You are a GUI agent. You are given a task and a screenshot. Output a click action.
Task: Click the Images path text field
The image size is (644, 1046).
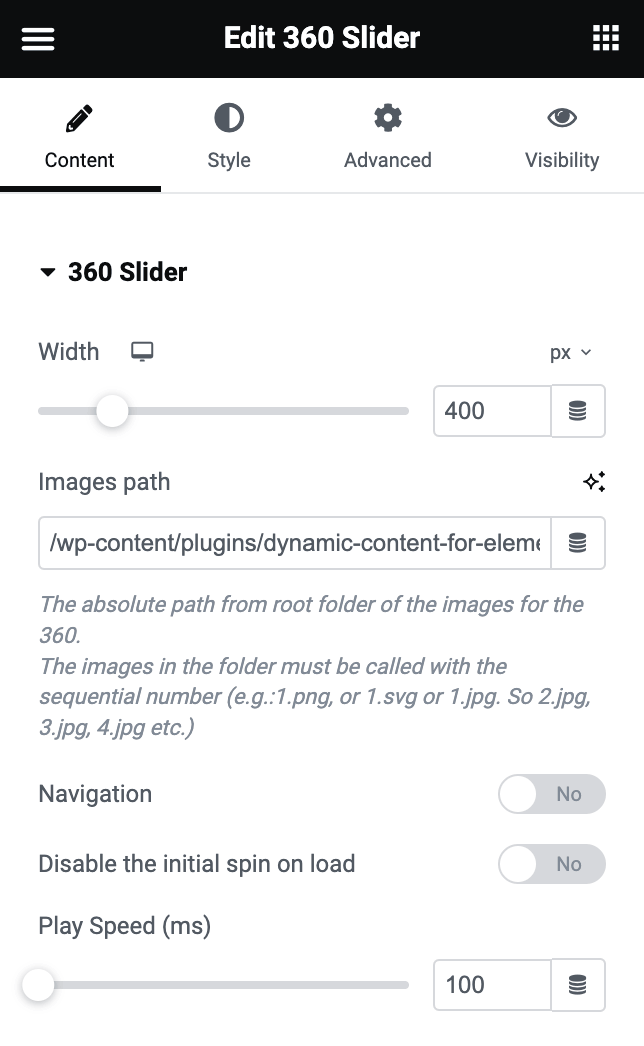point(295,543)
